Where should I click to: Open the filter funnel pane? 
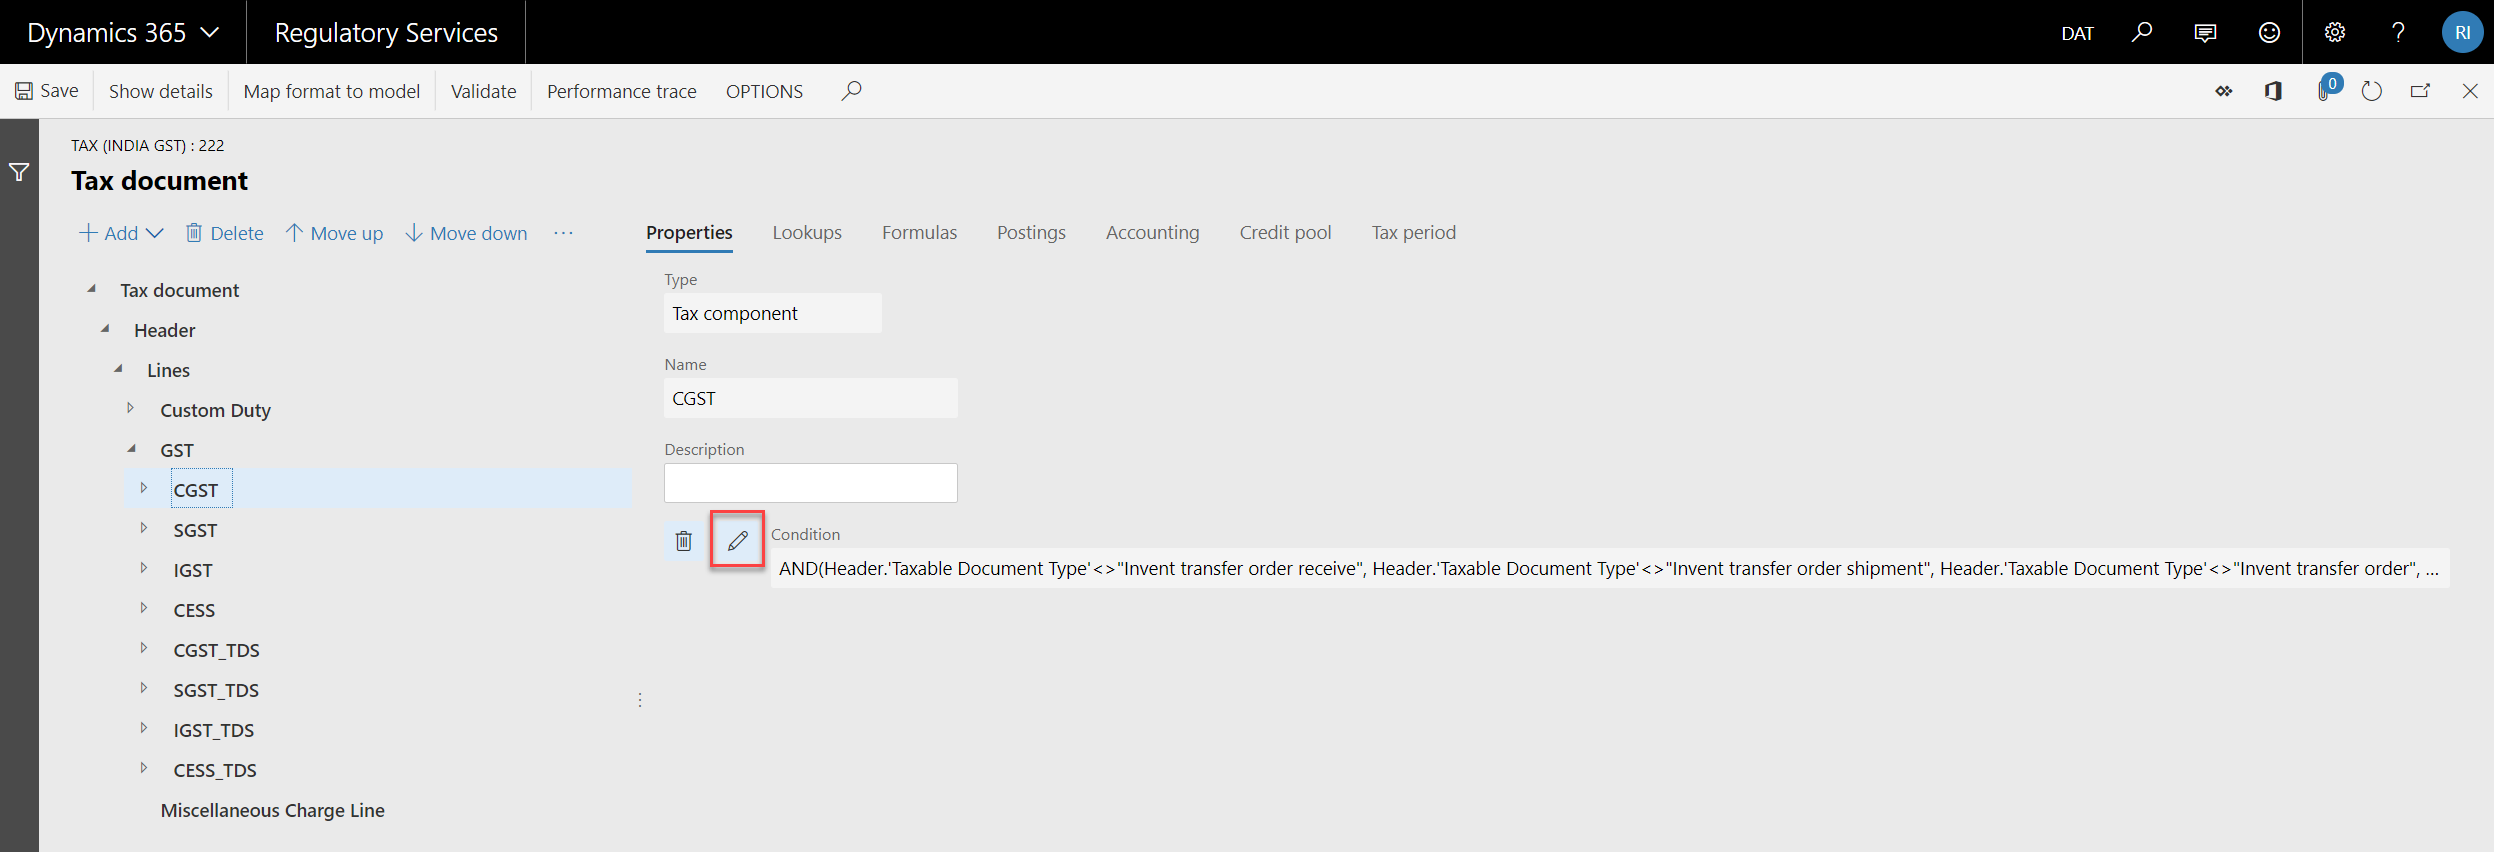19,172
